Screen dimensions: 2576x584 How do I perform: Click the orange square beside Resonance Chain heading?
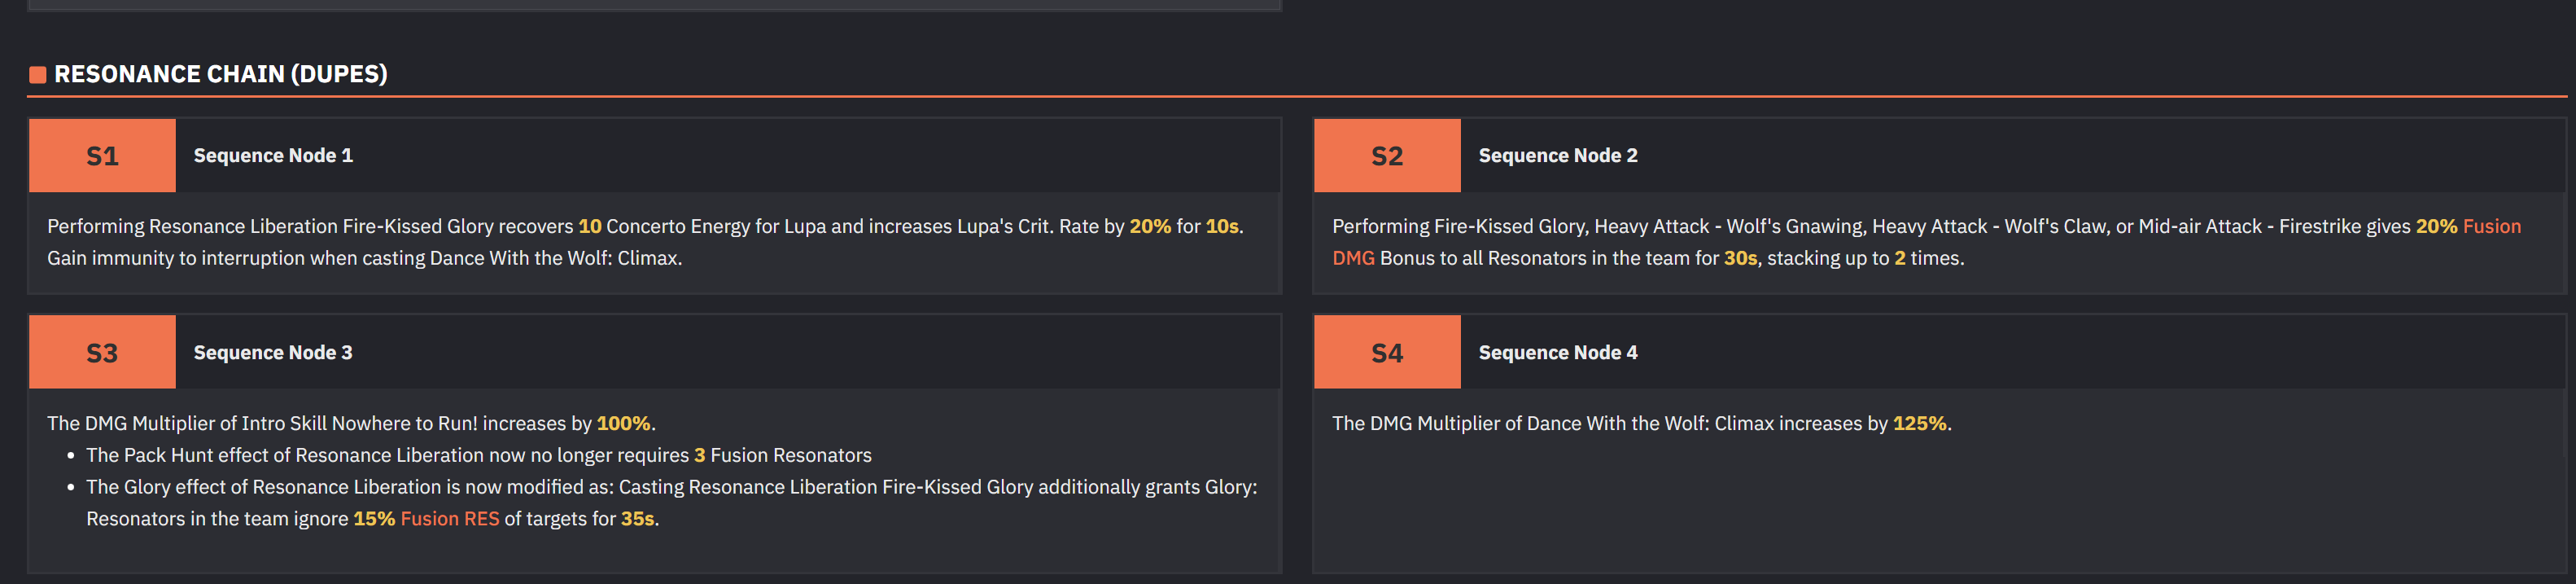(38, 75)
